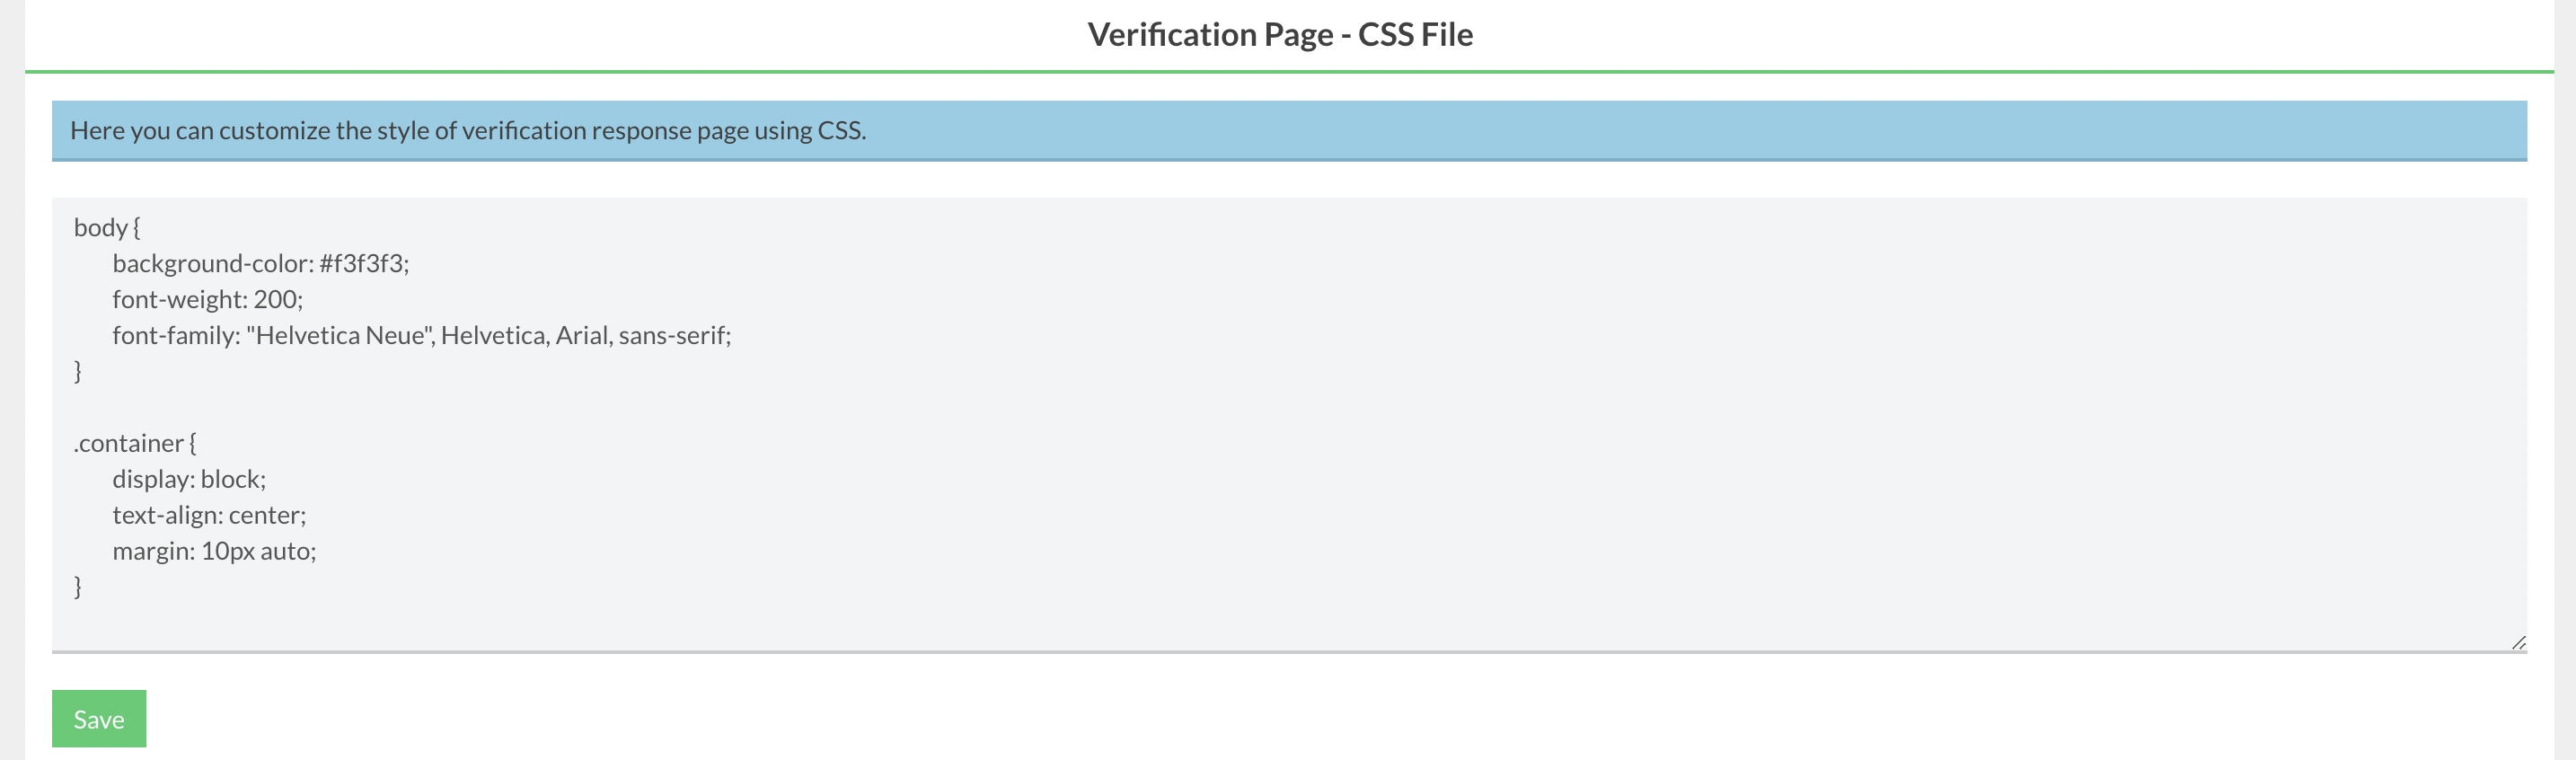This screenshot has width=2576, height=760.
Task: Click the 'Verification Page - CSS File' heading
Action: (x=1280, y=34)
